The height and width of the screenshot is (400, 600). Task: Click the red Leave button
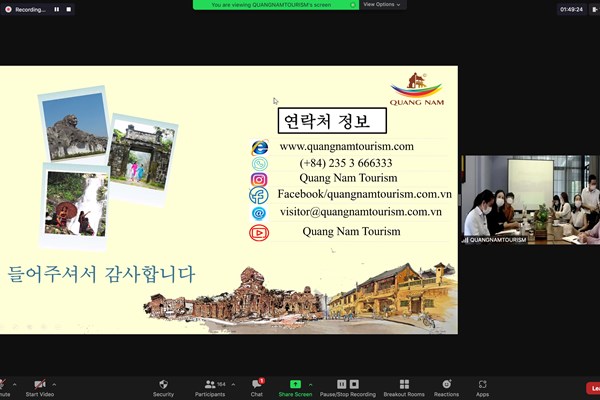[593, 388]
